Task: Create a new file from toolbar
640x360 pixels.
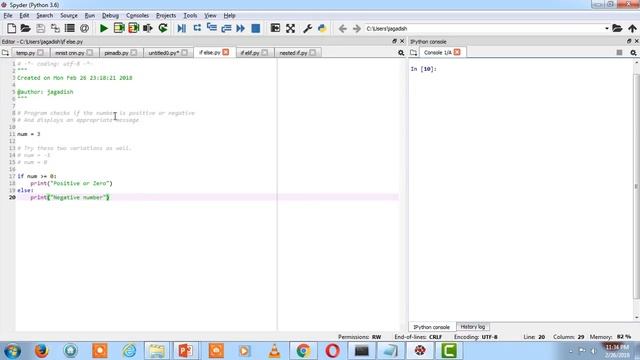Action: tap(11, 28)
